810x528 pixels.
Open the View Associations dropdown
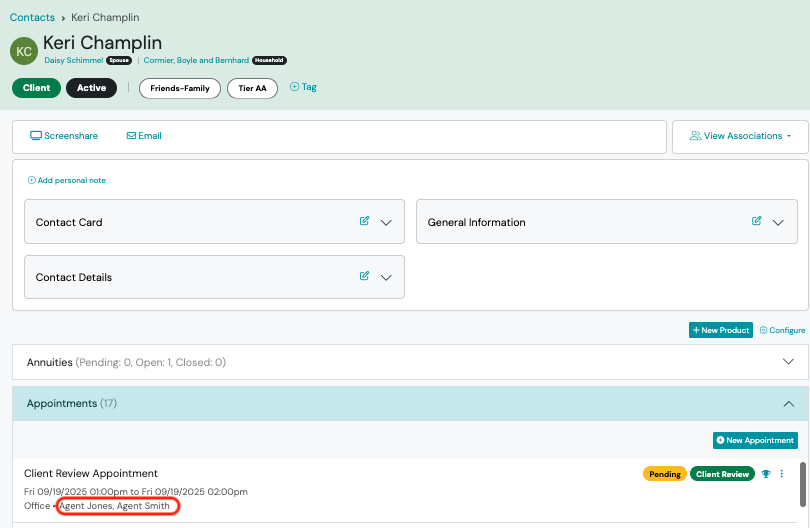(740, 136)
